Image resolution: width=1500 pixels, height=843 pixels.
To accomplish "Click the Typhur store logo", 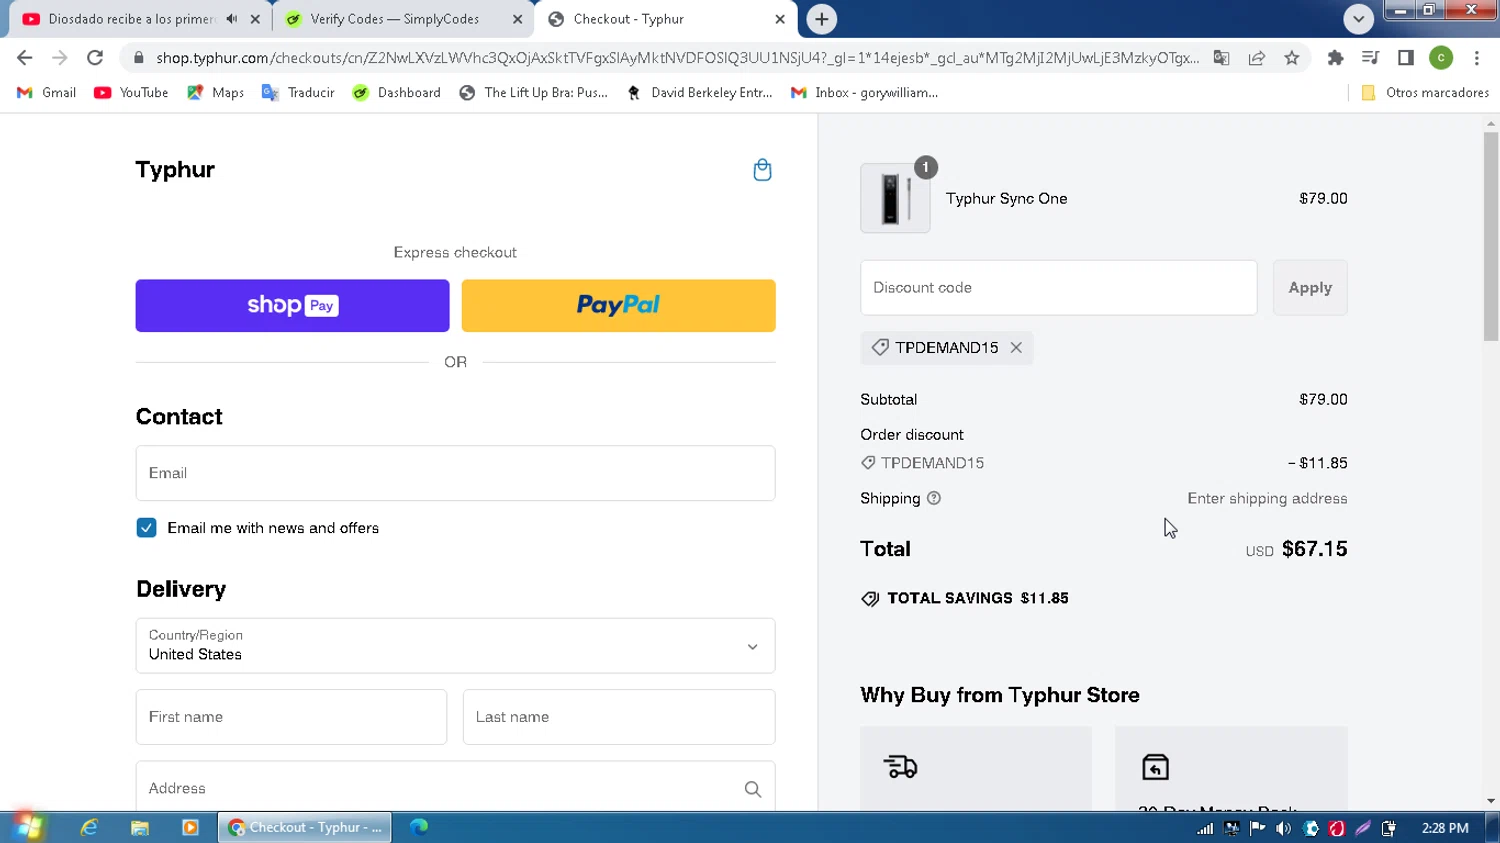I will (175, 169).
